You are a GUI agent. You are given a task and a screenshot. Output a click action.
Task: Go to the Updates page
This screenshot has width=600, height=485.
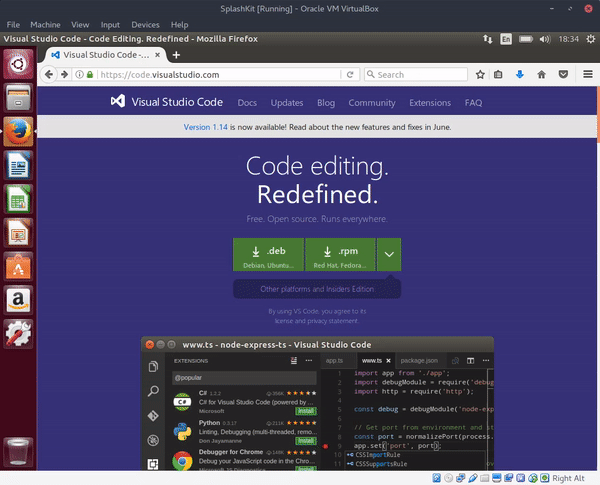(287, 103)
